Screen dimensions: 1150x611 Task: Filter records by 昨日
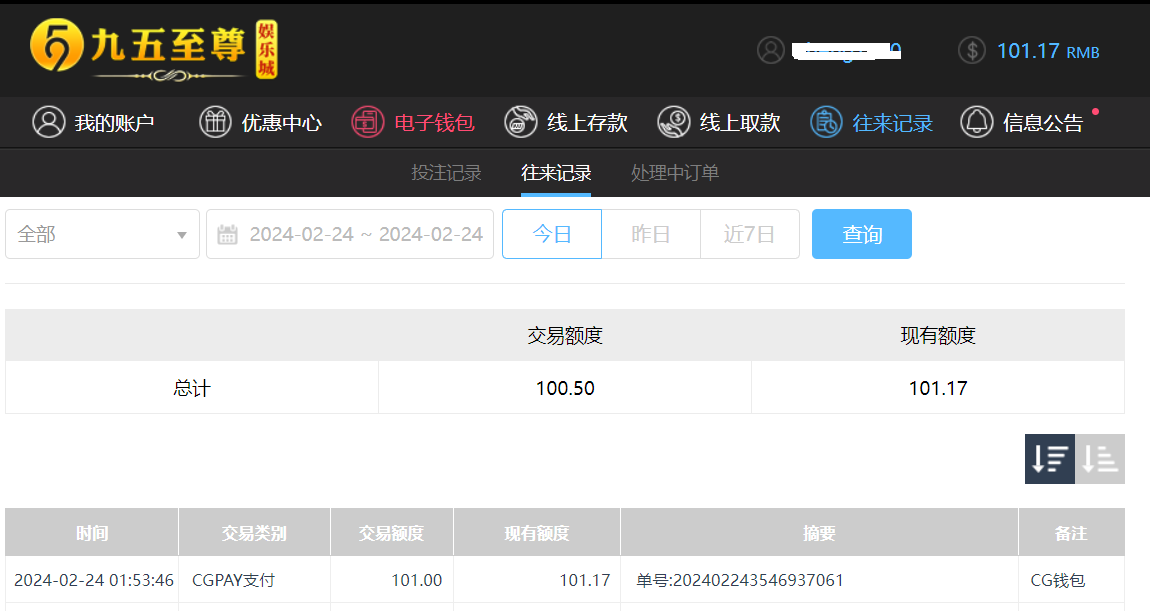pyautogui.click(x=651, y=234)
